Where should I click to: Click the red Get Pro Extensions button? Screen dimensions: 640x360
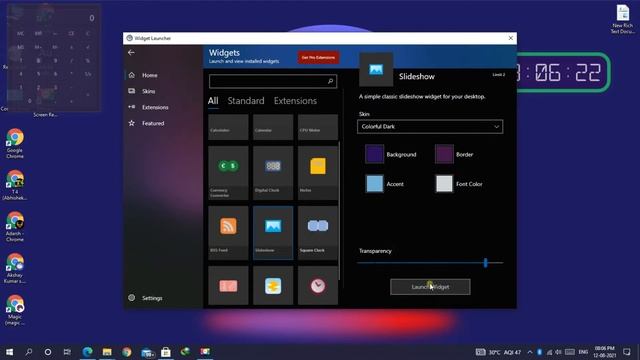318,58
